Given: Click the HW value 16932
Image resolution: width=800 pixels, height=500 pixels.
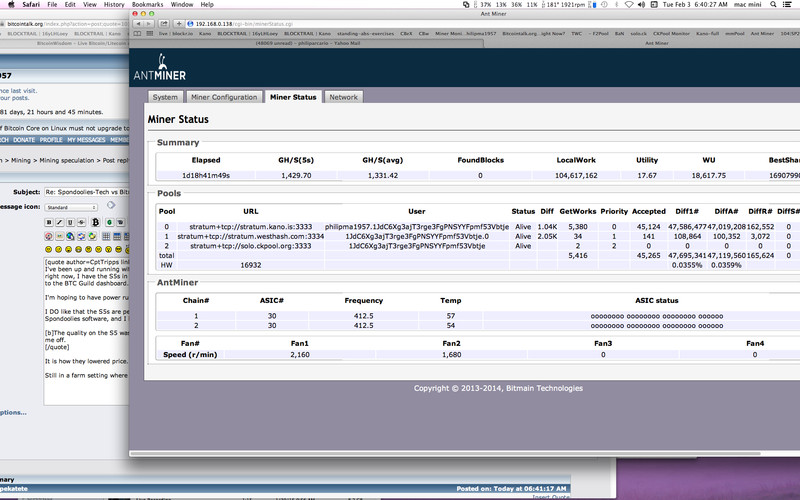Looking at the screenshot, I should pos(251,265).
